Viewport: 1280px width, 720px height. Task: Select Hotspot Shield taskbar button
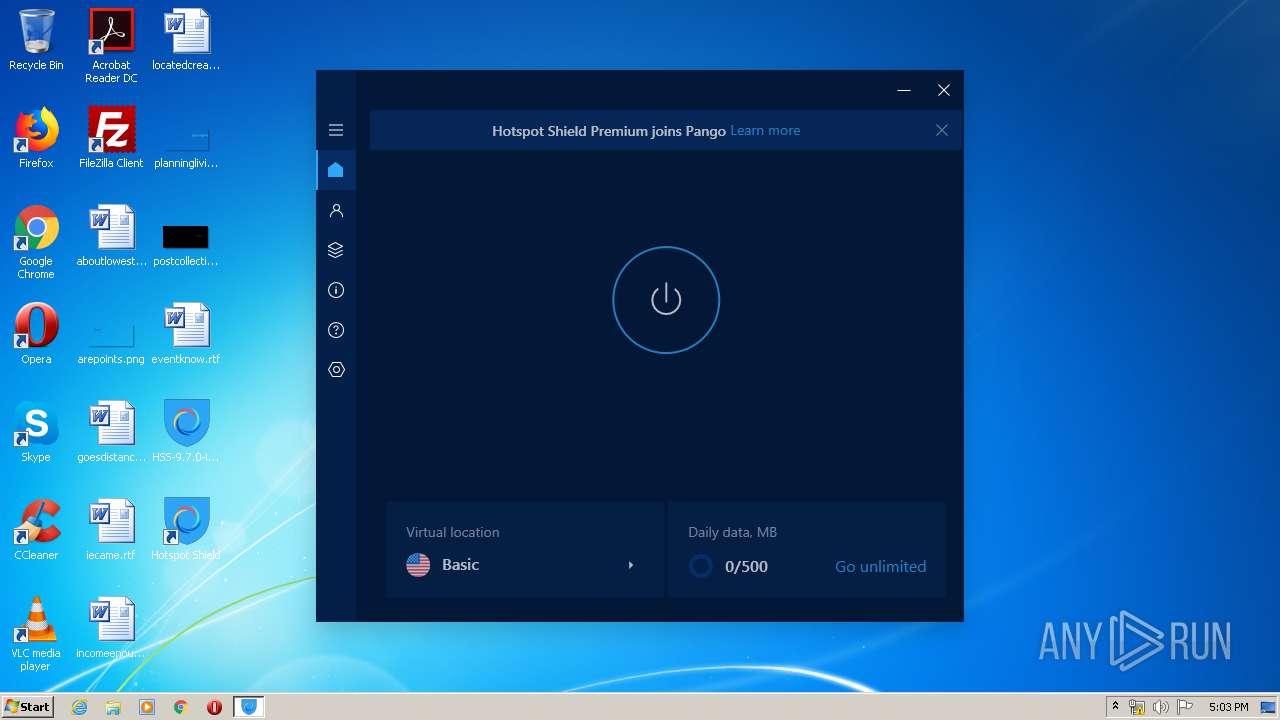coord(249,707)
